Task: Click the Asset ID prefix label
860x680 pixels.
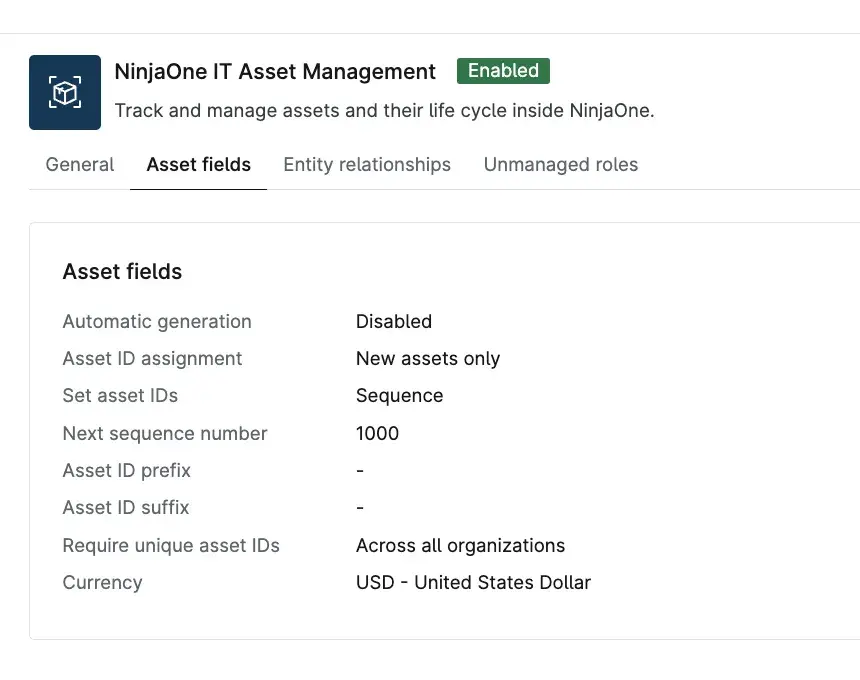Action: (x=127, y=471)
